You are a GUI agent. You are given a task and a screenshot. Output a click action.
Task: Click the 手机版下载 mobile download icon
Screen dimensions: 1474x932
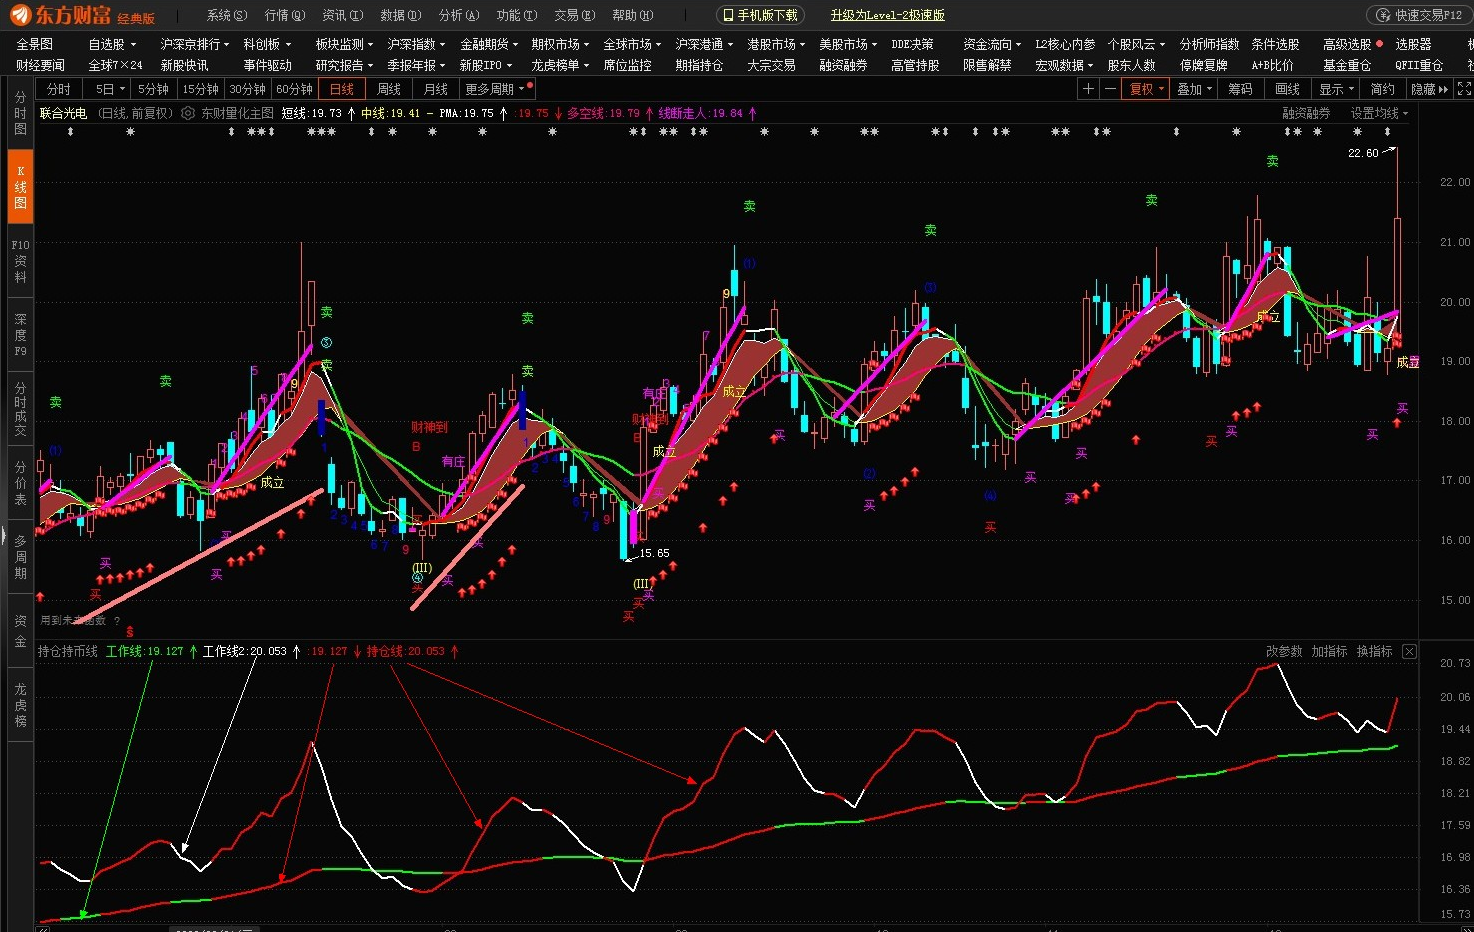(x=729, y=15)
